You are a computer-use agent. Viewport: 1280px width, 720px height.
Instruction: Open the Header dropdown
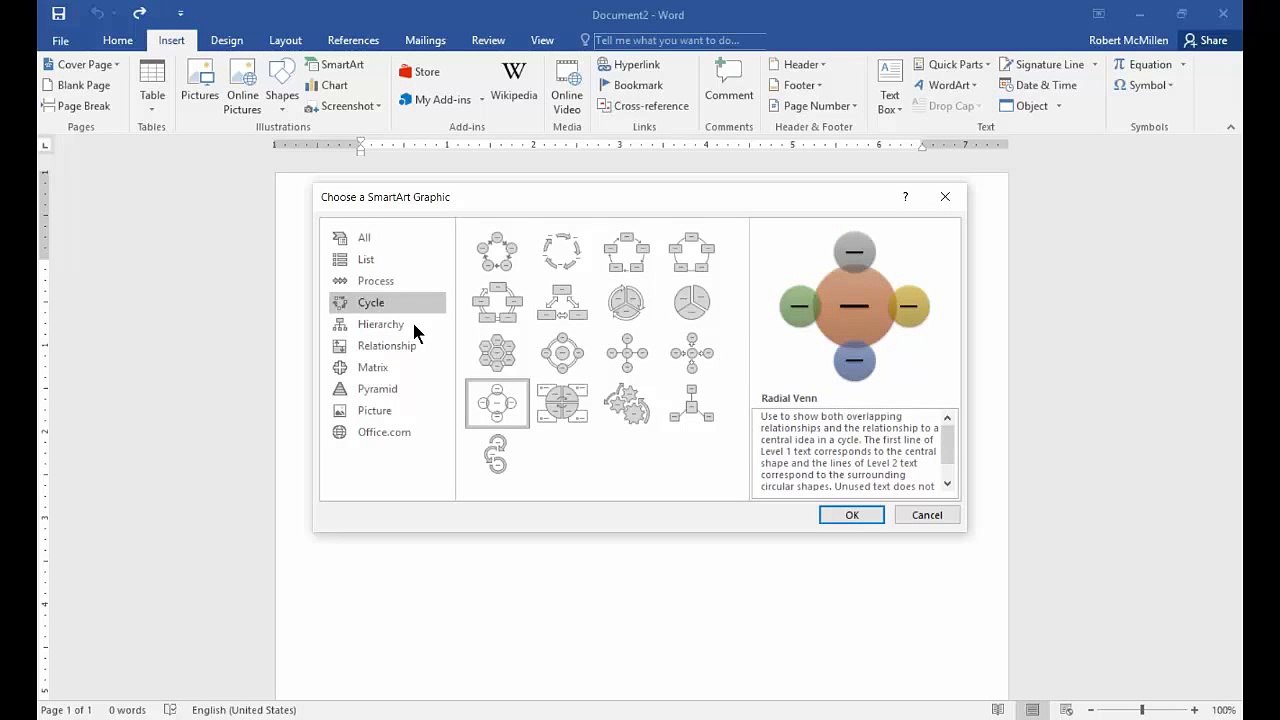(796, 64)
